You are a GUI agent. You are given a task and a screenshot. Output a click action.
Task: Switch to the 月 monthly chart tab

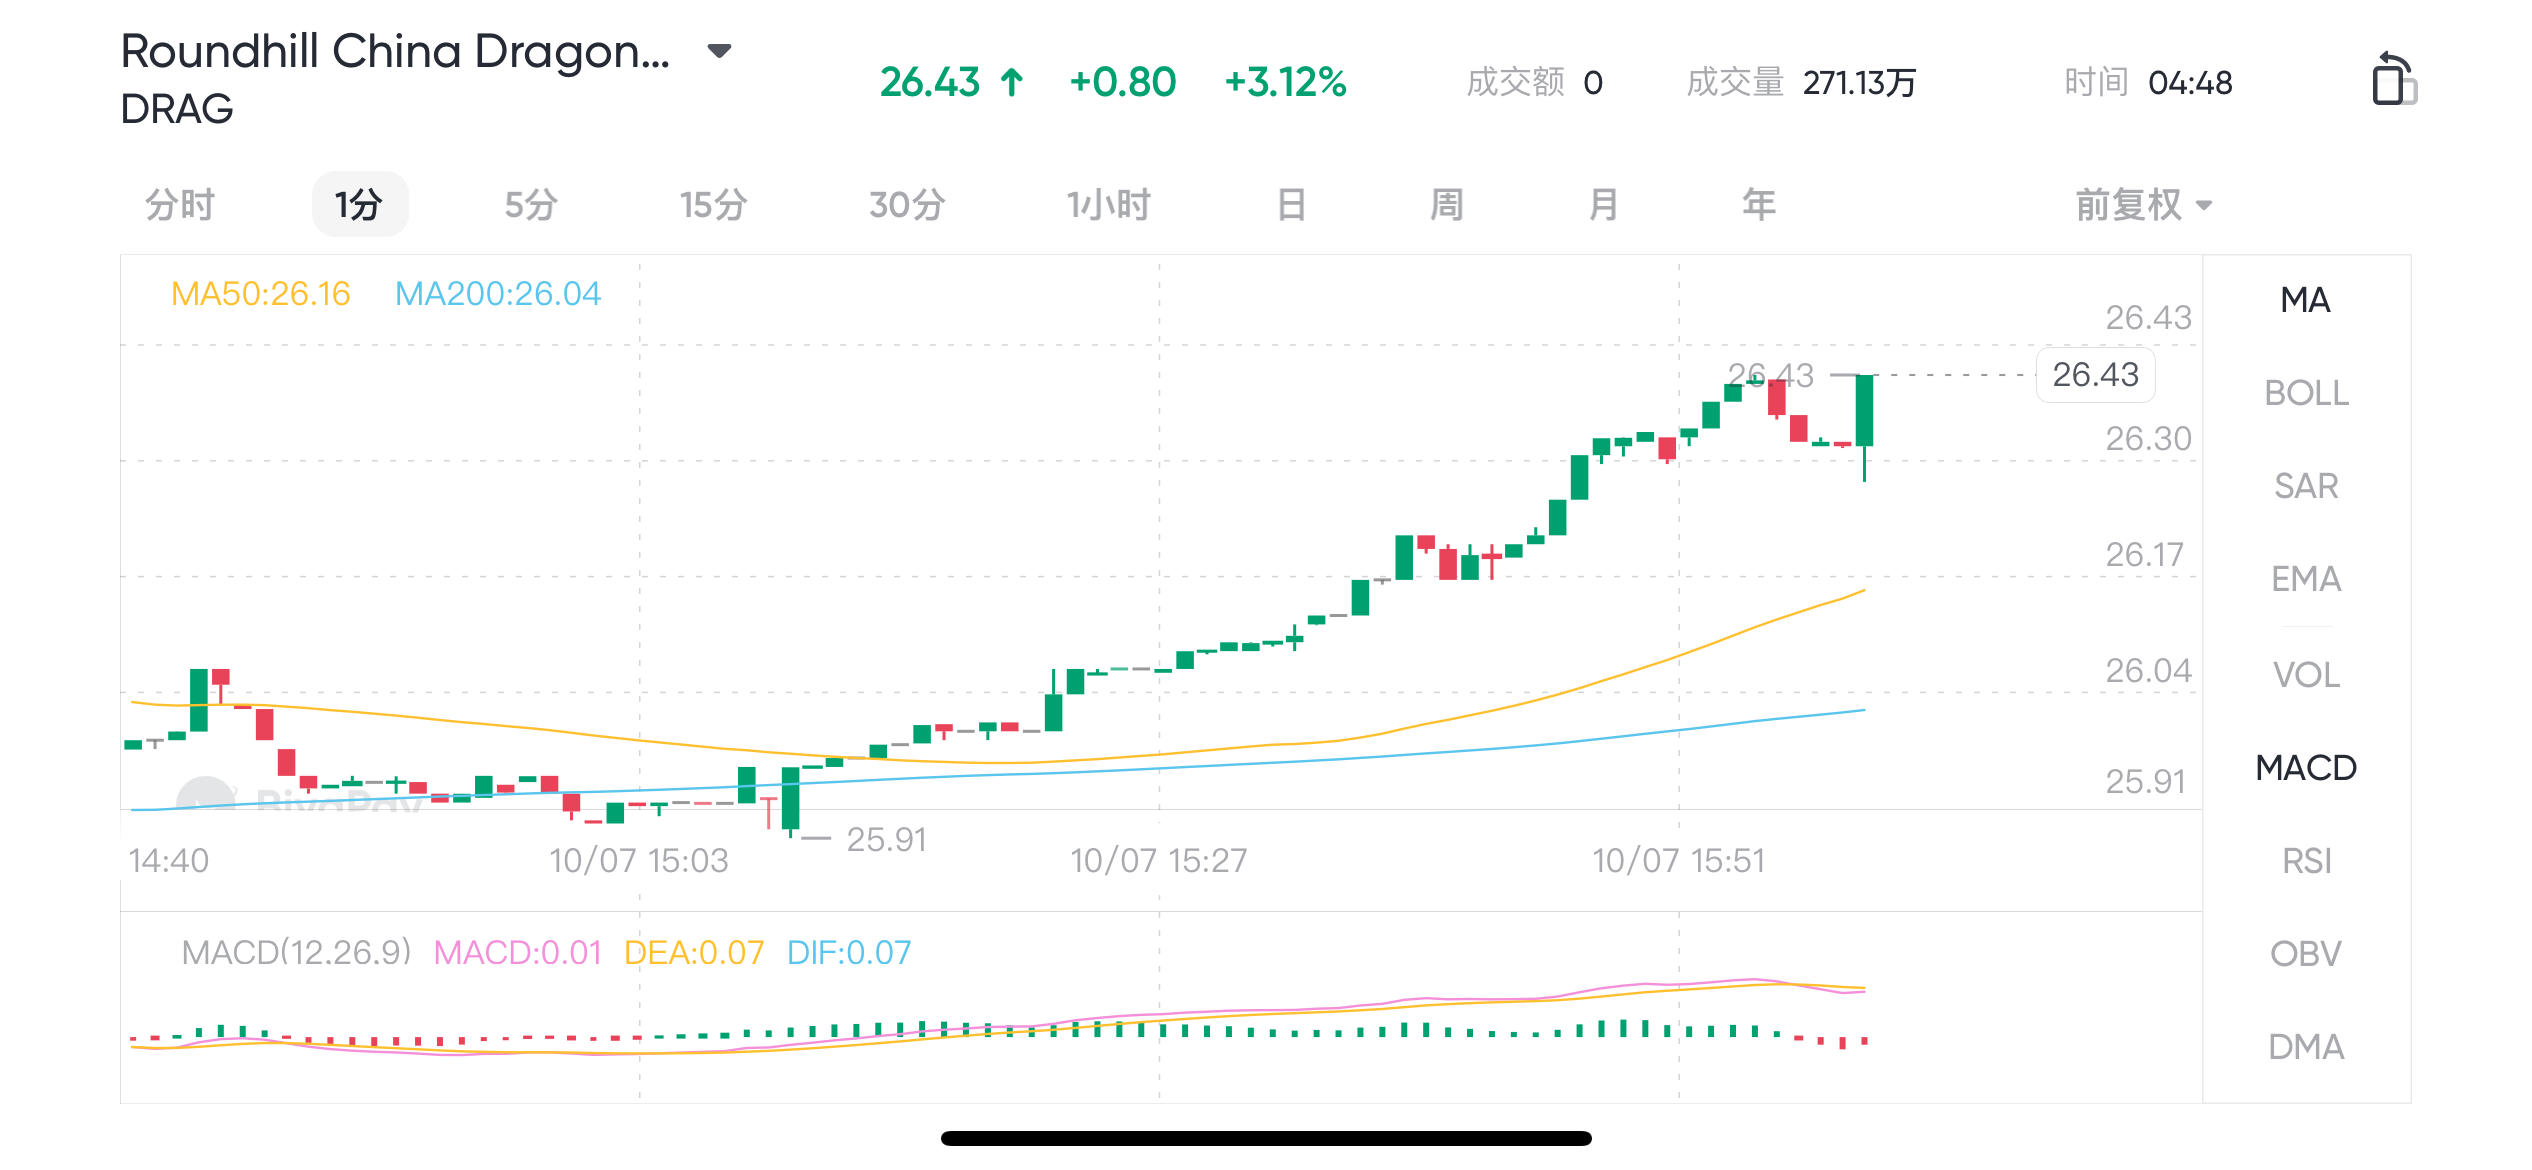pyautogui.click(x=1603, y=205)
